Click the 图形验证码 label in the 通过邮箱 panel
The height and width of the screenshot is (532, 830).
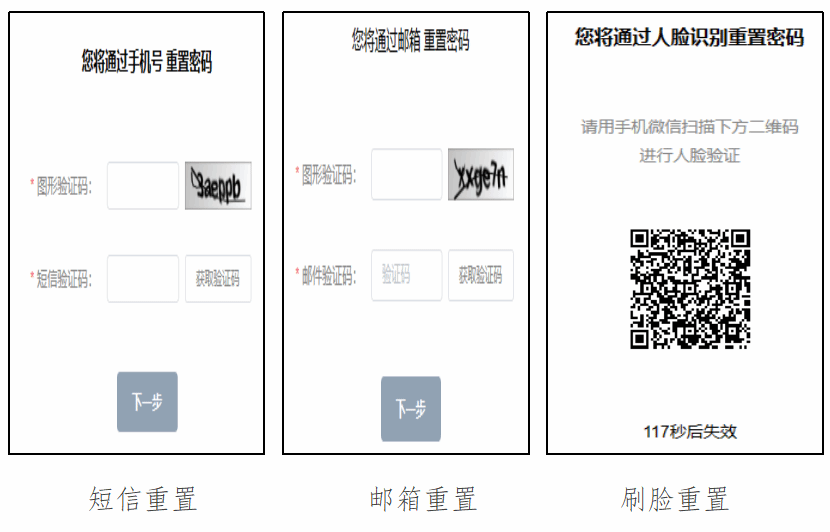[329, 175]
